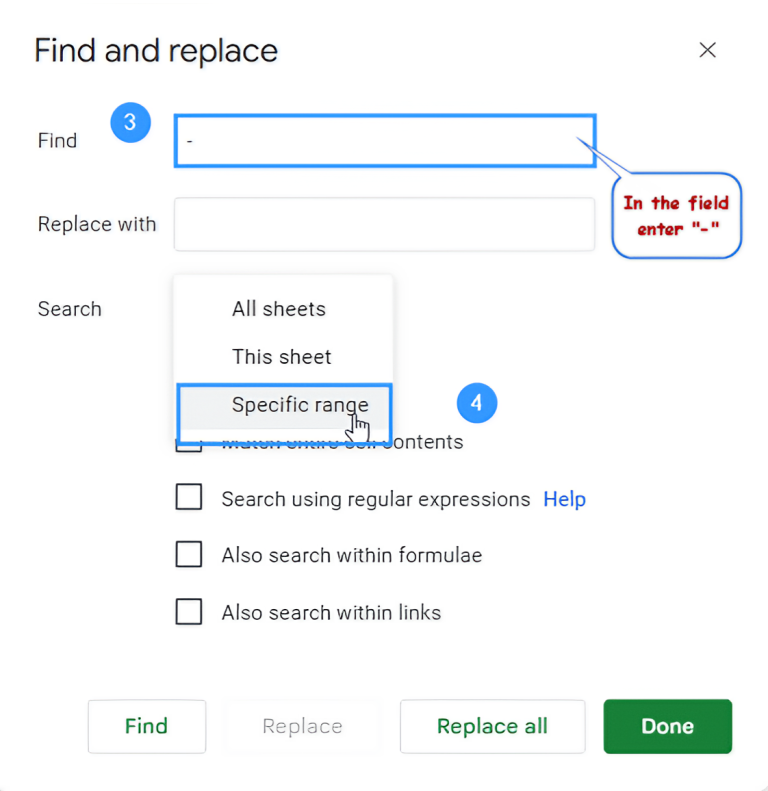Open the Help link for regular expressions

point(564,499)
